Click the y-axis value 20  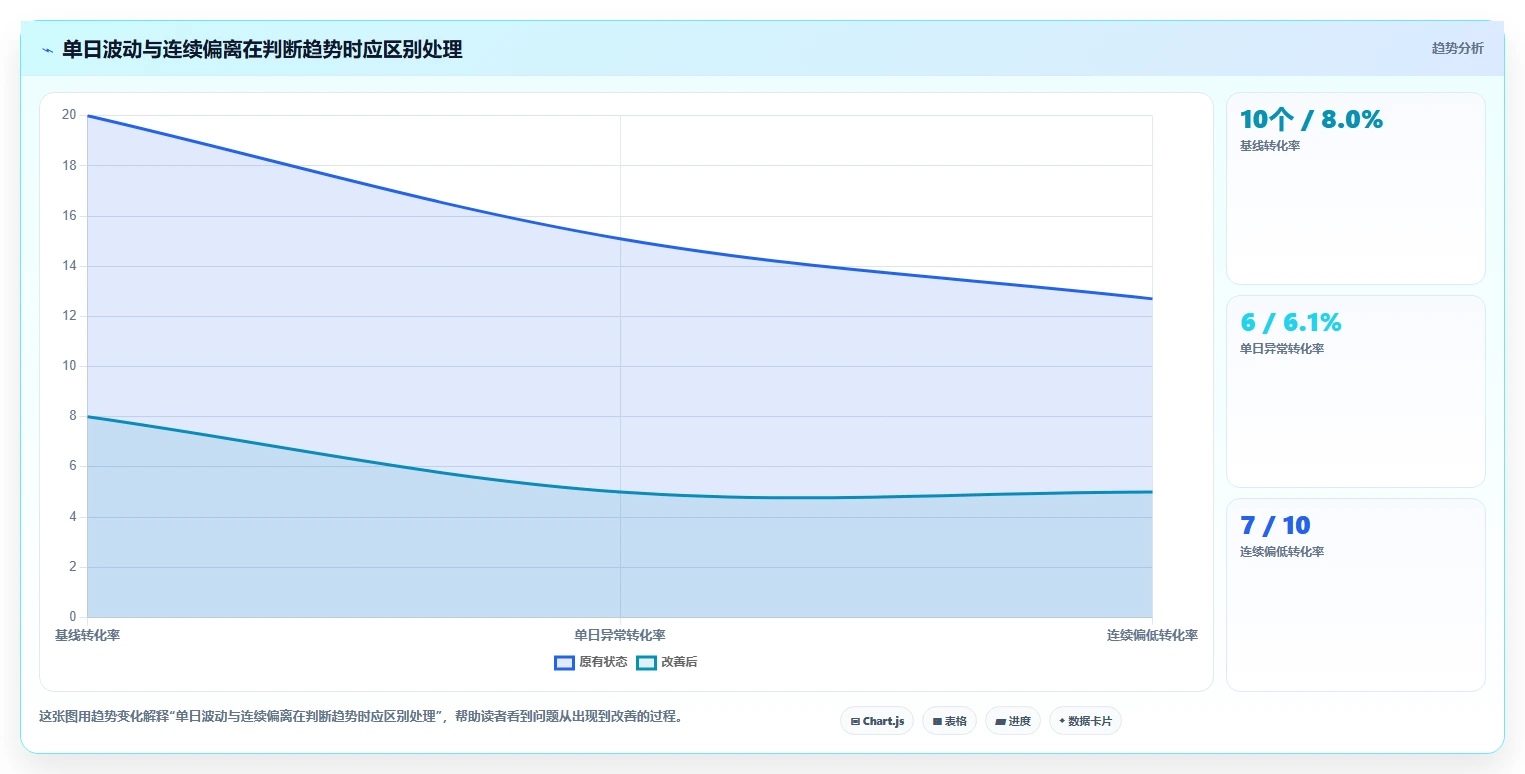point(69,115)
